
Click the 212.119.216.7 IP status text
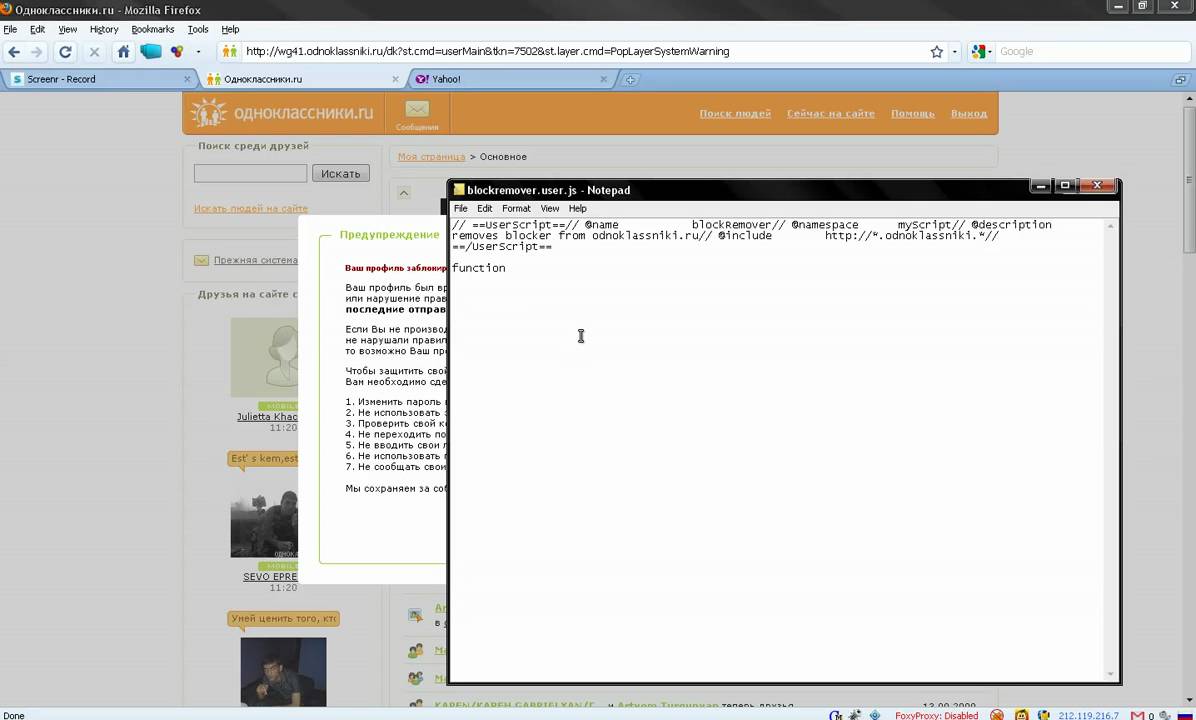(x=1088, y=715)
